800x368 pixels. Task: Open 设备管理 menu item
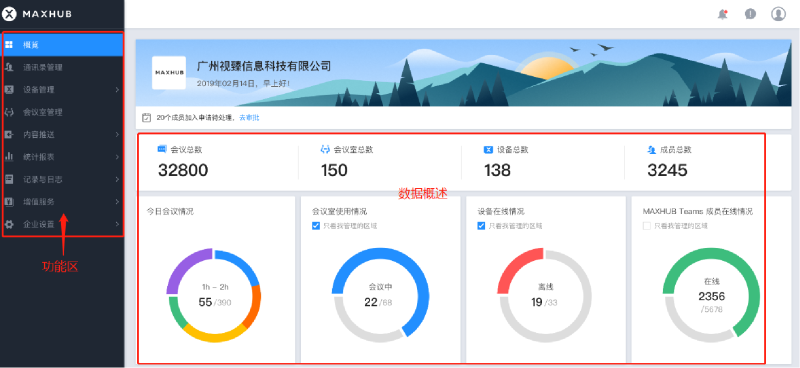(x=63, y=90)
